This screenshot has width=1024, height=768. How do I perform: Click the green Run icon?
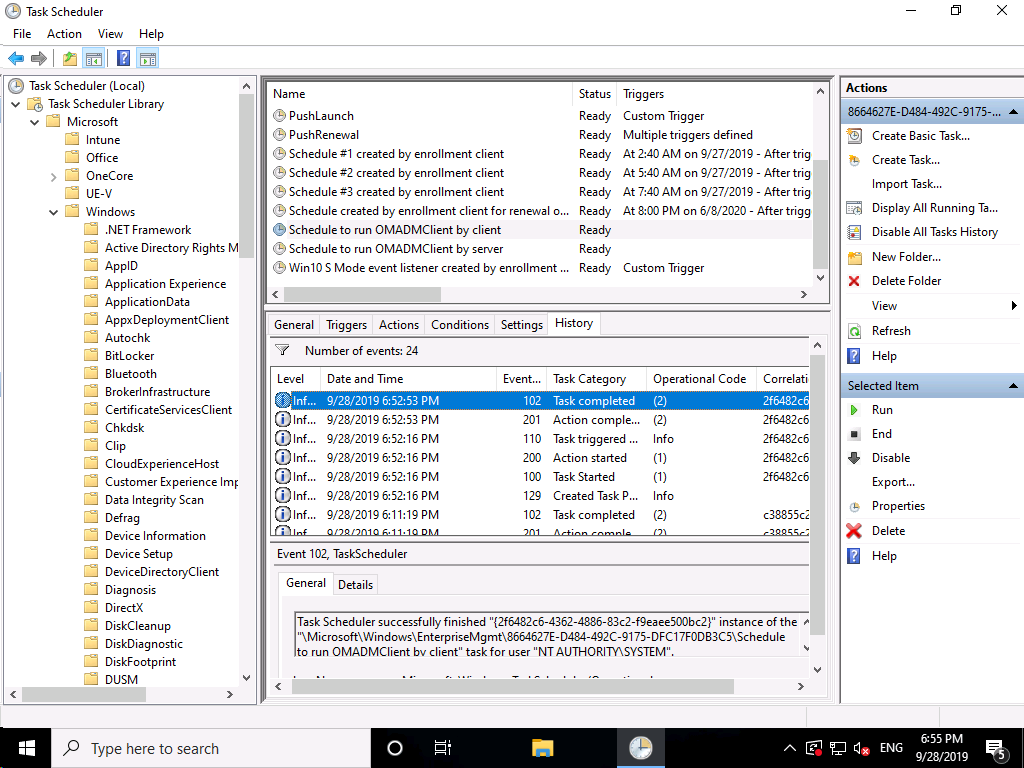click(x=854, y=410)
